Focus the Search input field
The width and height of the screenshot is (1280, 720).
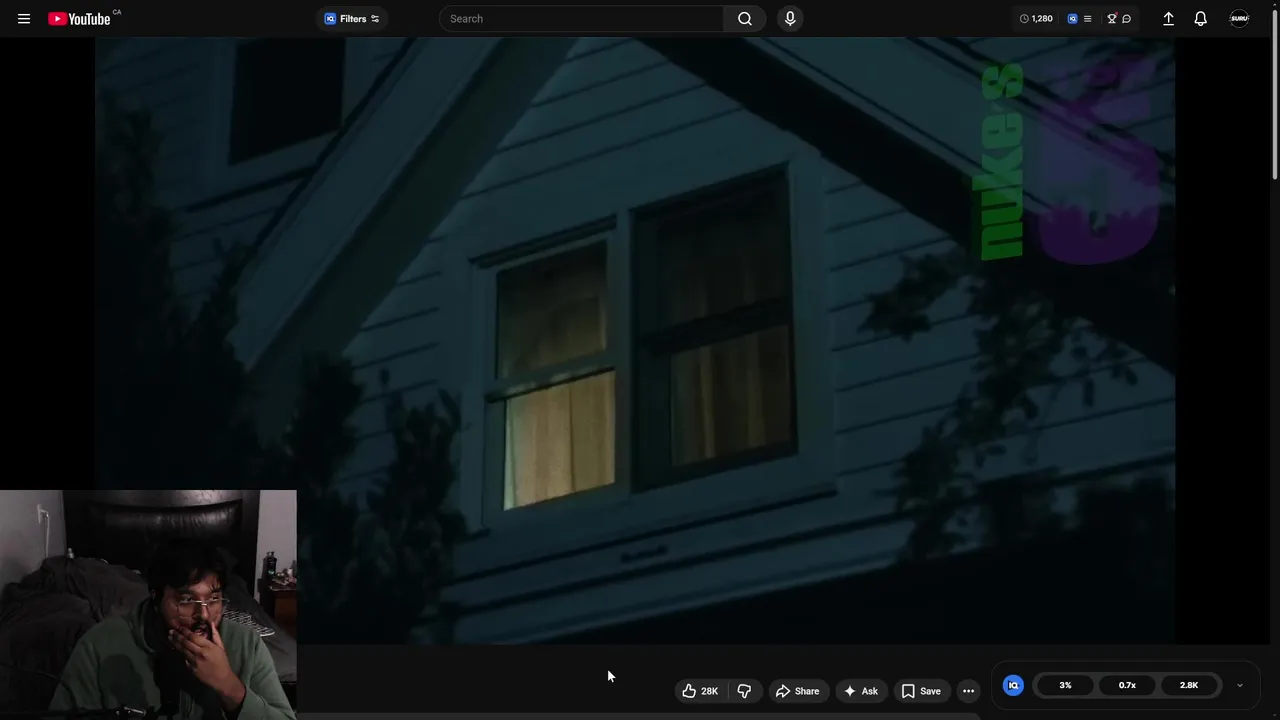582,19
